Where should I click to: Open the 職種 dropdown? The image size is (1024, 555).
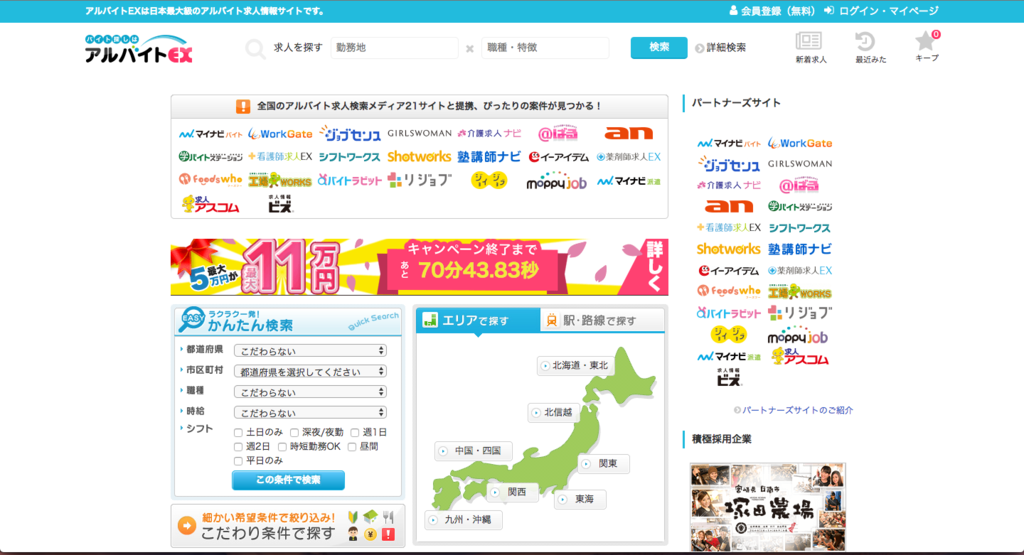310,392
